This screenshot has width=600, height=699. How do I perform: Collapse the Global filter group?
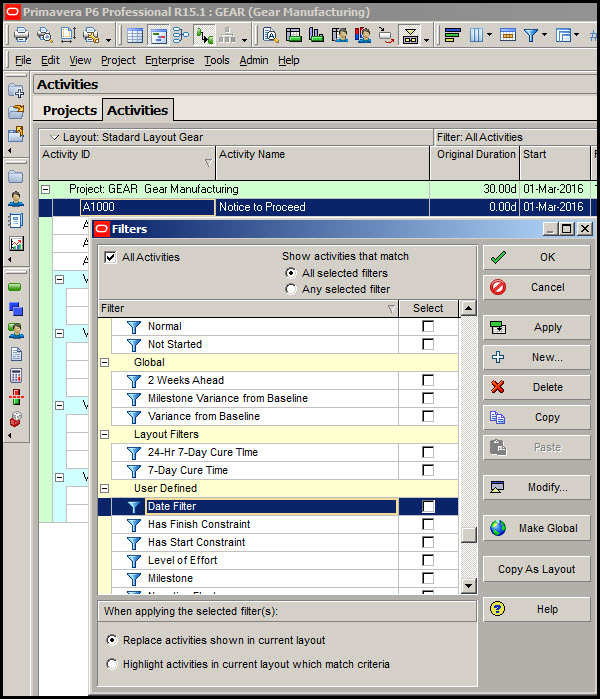[x=104, y=362]
